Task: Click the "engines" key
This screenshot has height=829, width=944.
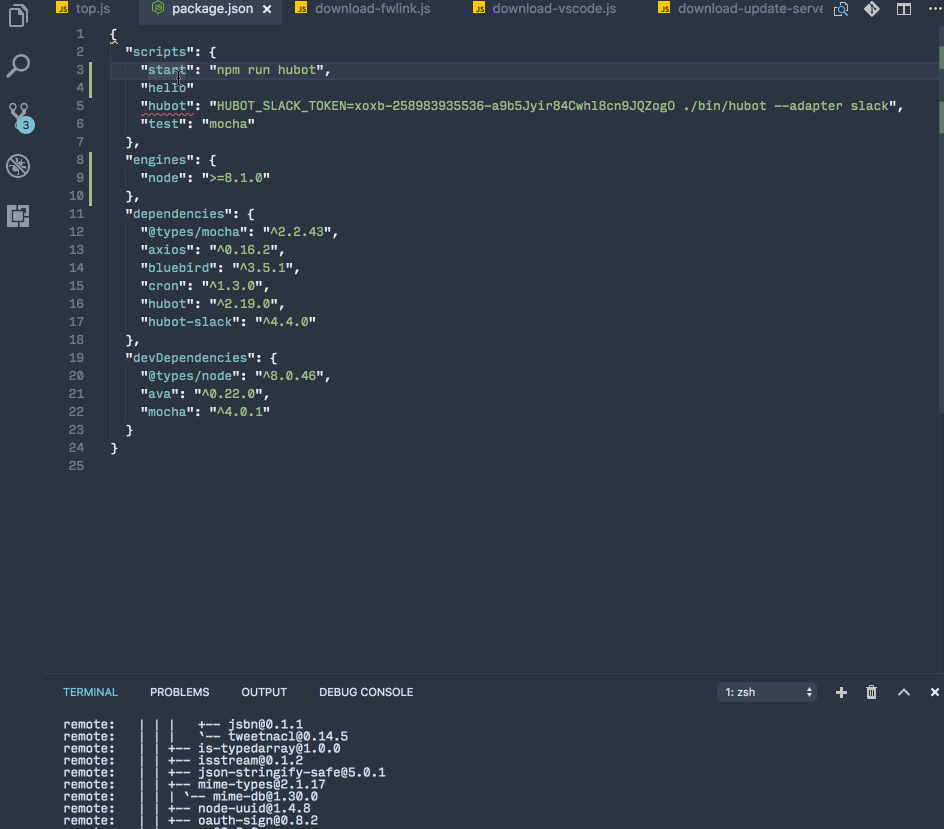Action: (x=160, y=160)
